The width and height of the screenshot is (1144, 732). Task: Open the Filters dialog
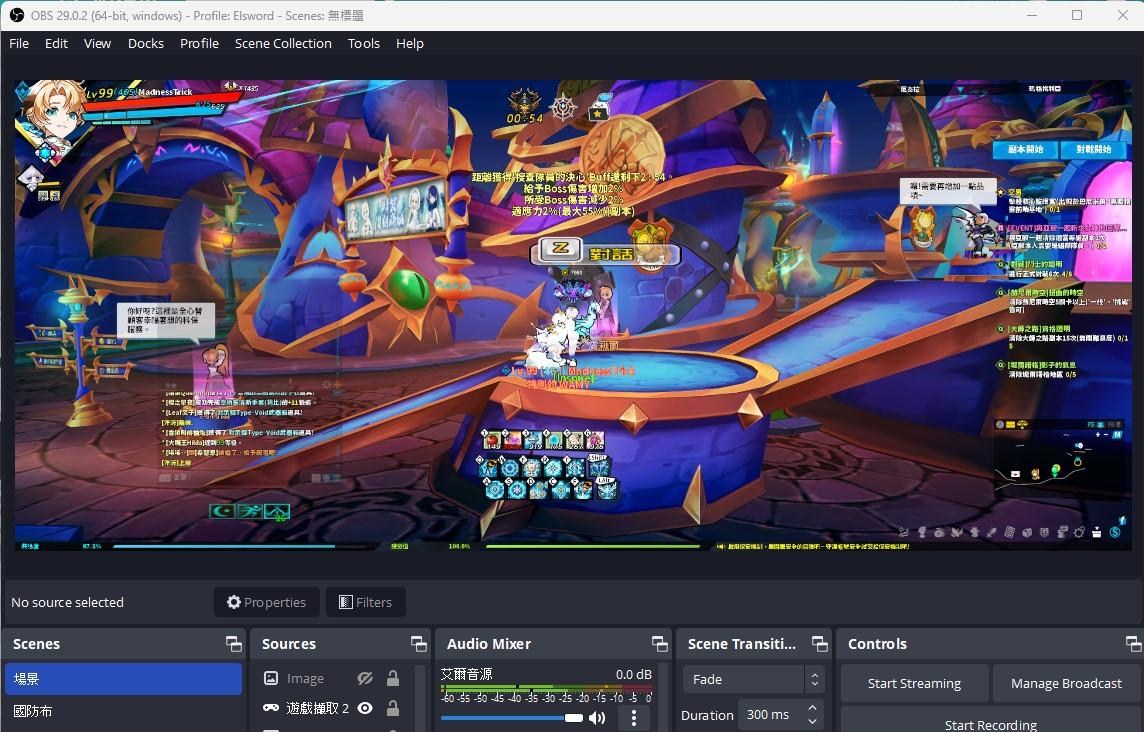(x=365, y=602)
